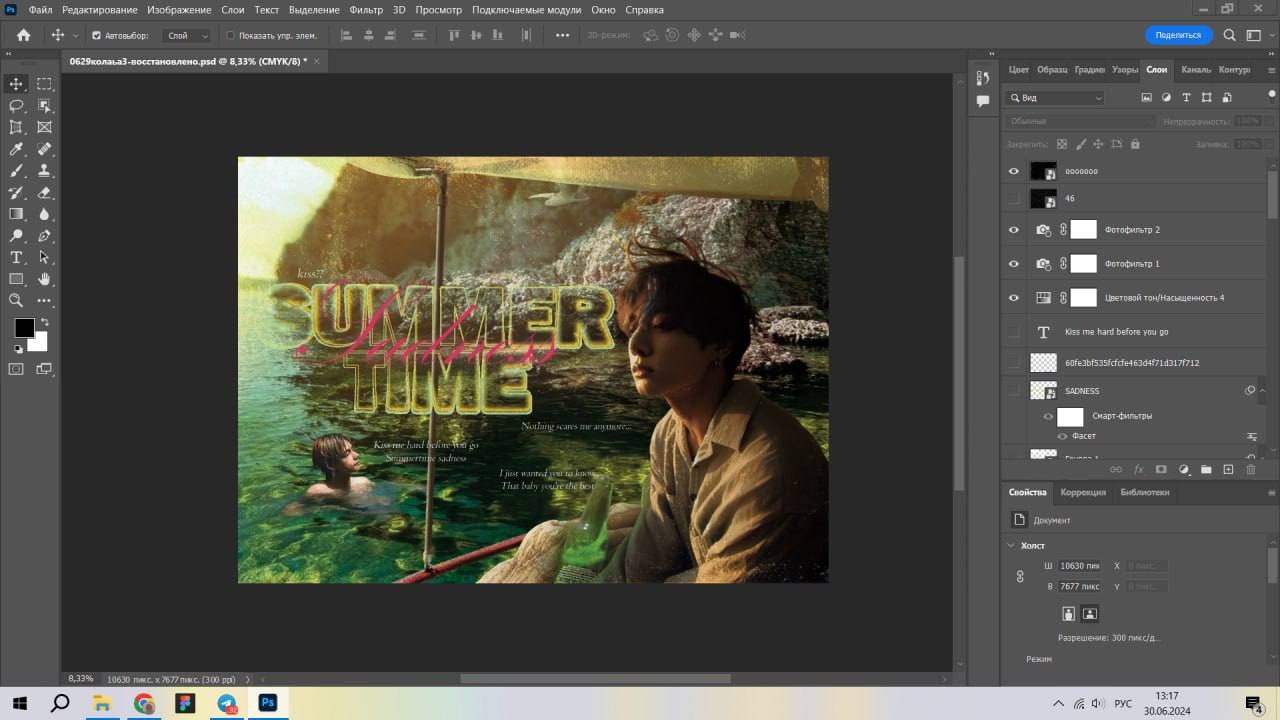Select the Lasso tool
1280x720 pixels.
click(x=16, y=106)
